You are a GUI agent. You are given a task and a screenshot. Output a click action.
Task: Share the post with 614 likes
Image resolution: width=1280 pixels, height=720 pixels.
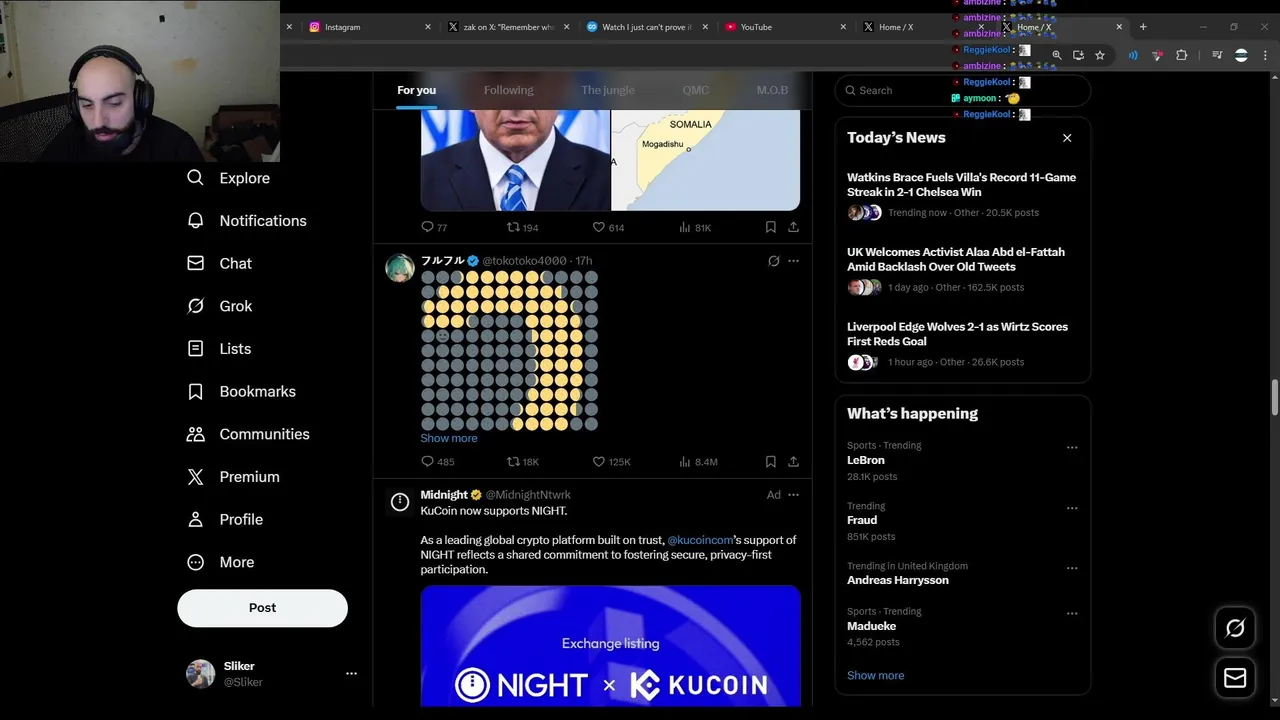point(793,228)
